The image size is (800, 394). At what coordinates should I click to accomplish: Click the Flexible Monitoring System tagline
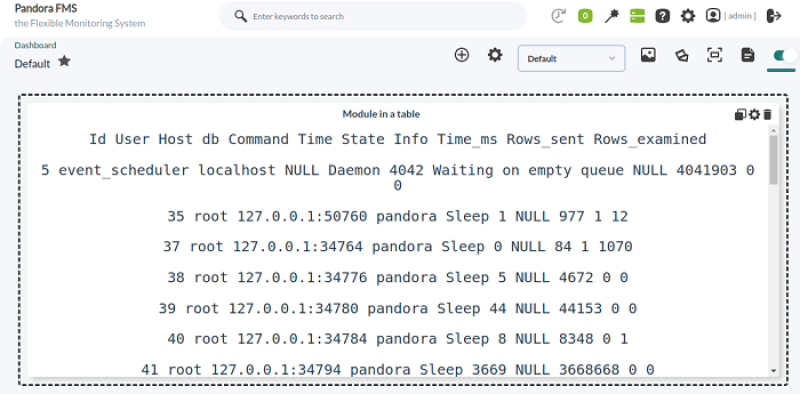(80, 23)
